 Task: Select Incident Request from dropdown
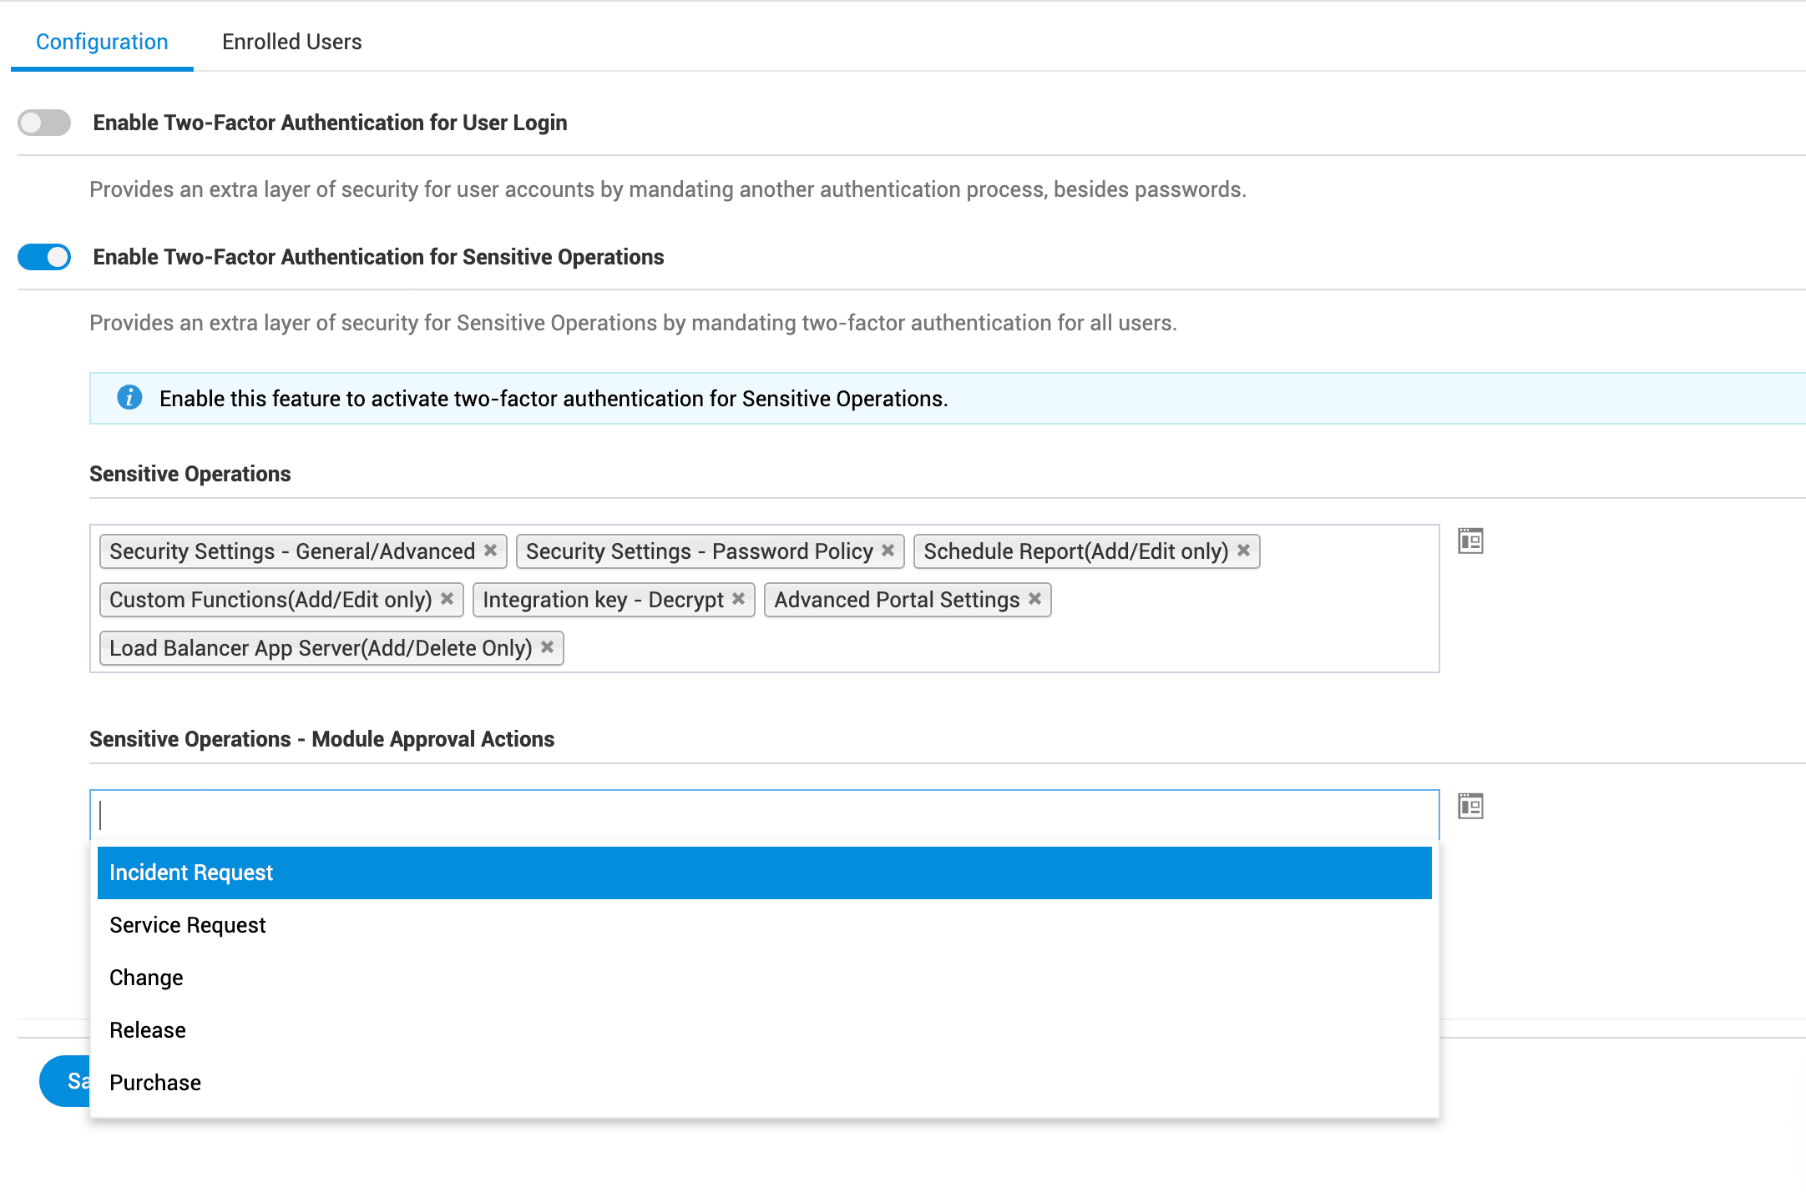pos(764,873)
